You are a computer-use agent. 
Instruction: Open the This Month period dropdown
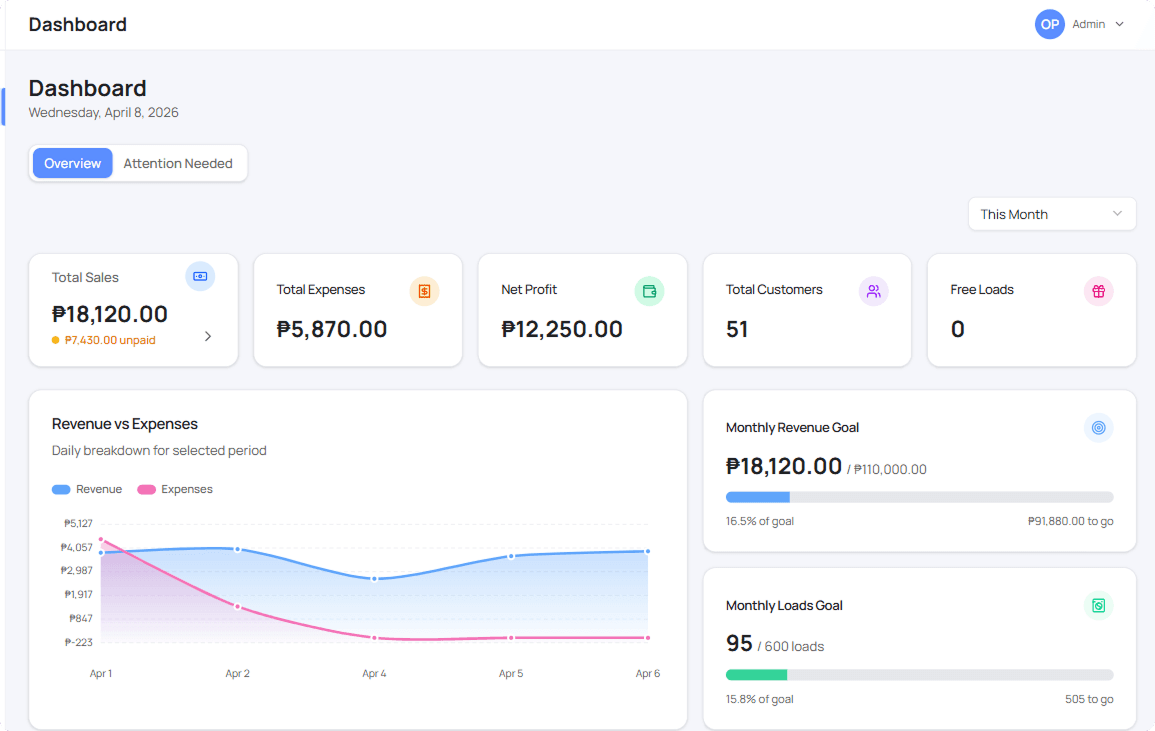tap(1052, 214)
